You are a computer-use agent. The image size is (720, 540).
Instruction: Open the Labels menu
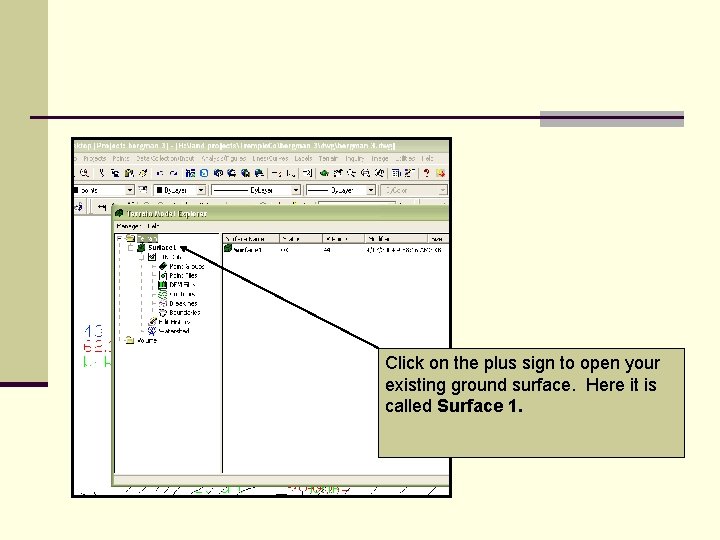pos(303,158)
